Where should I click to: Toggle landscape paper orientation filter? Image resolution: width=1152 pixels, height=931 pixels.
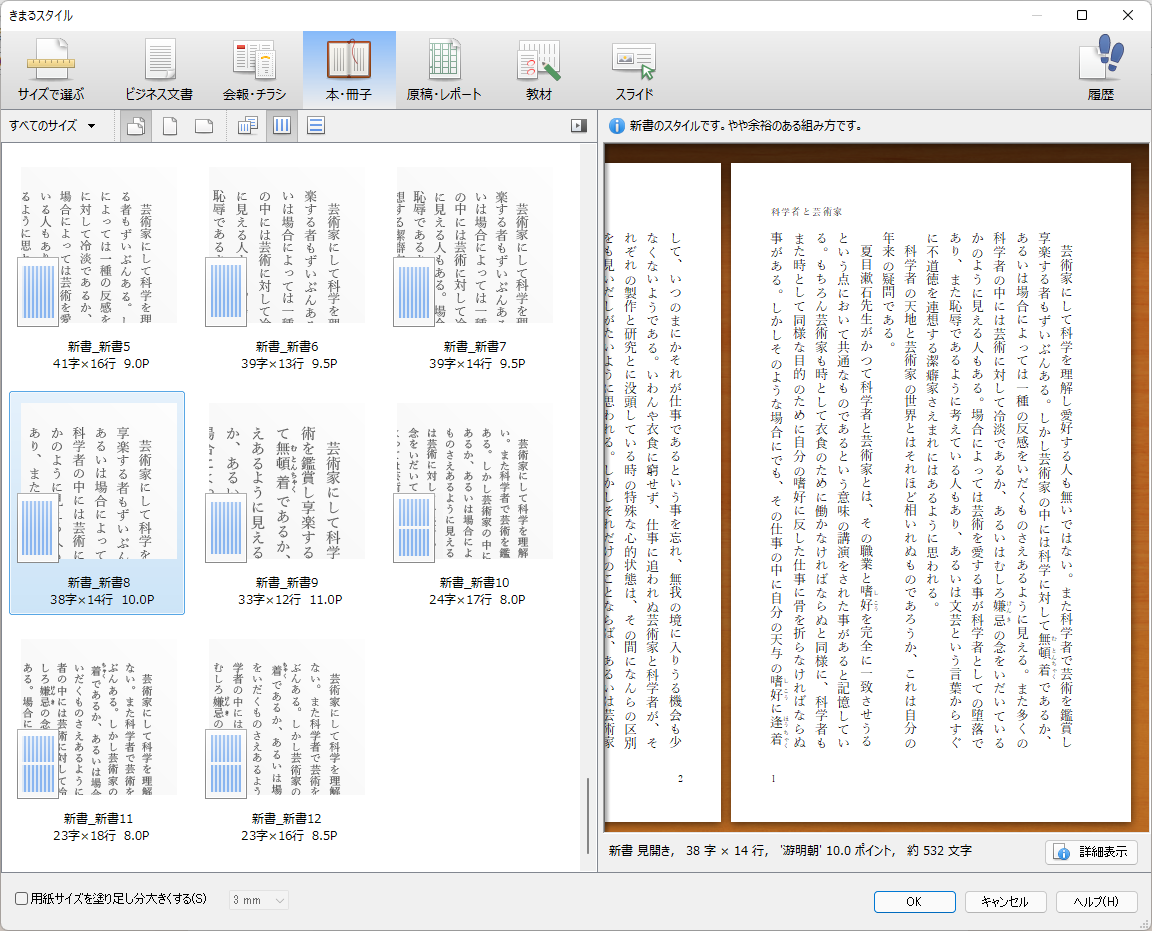203,126
